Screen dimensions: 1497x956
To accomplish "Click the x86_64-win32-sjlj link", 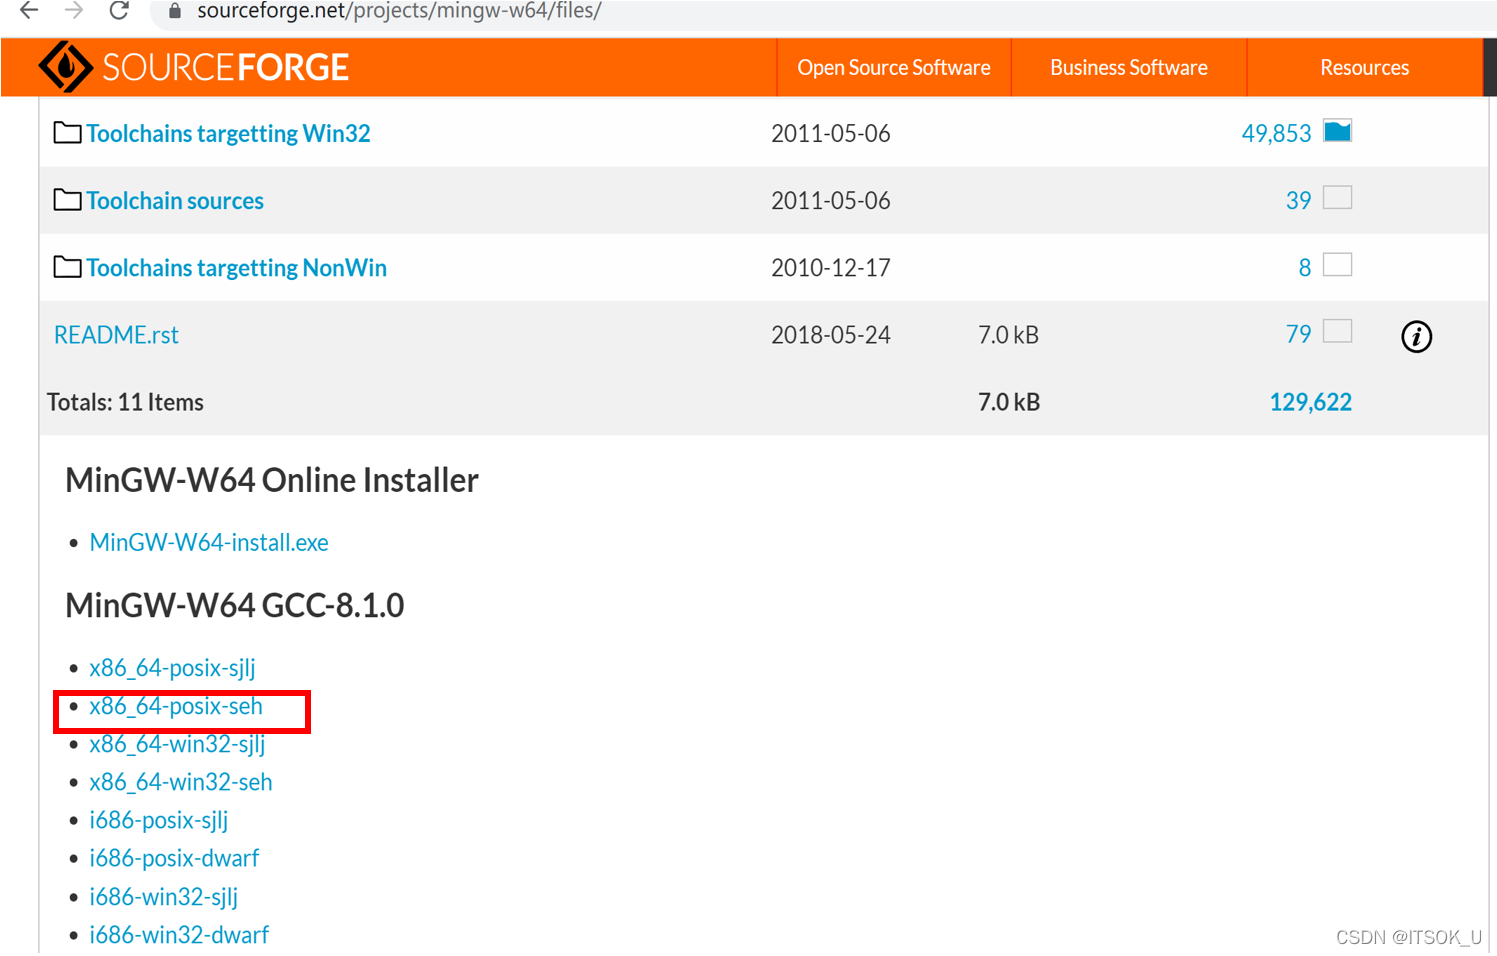I will (x=177, y=744).
